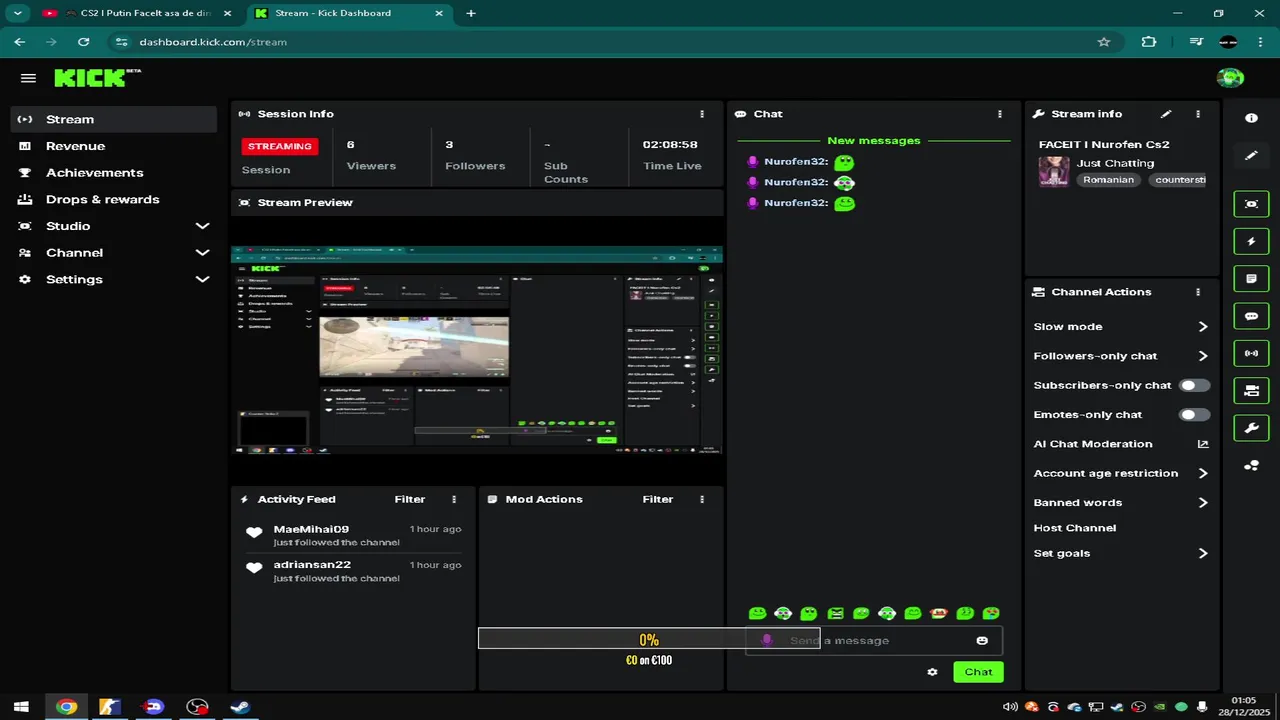Select Stream in the sidebar
This screenshot has width=1280, height=720.
[114, 119]
